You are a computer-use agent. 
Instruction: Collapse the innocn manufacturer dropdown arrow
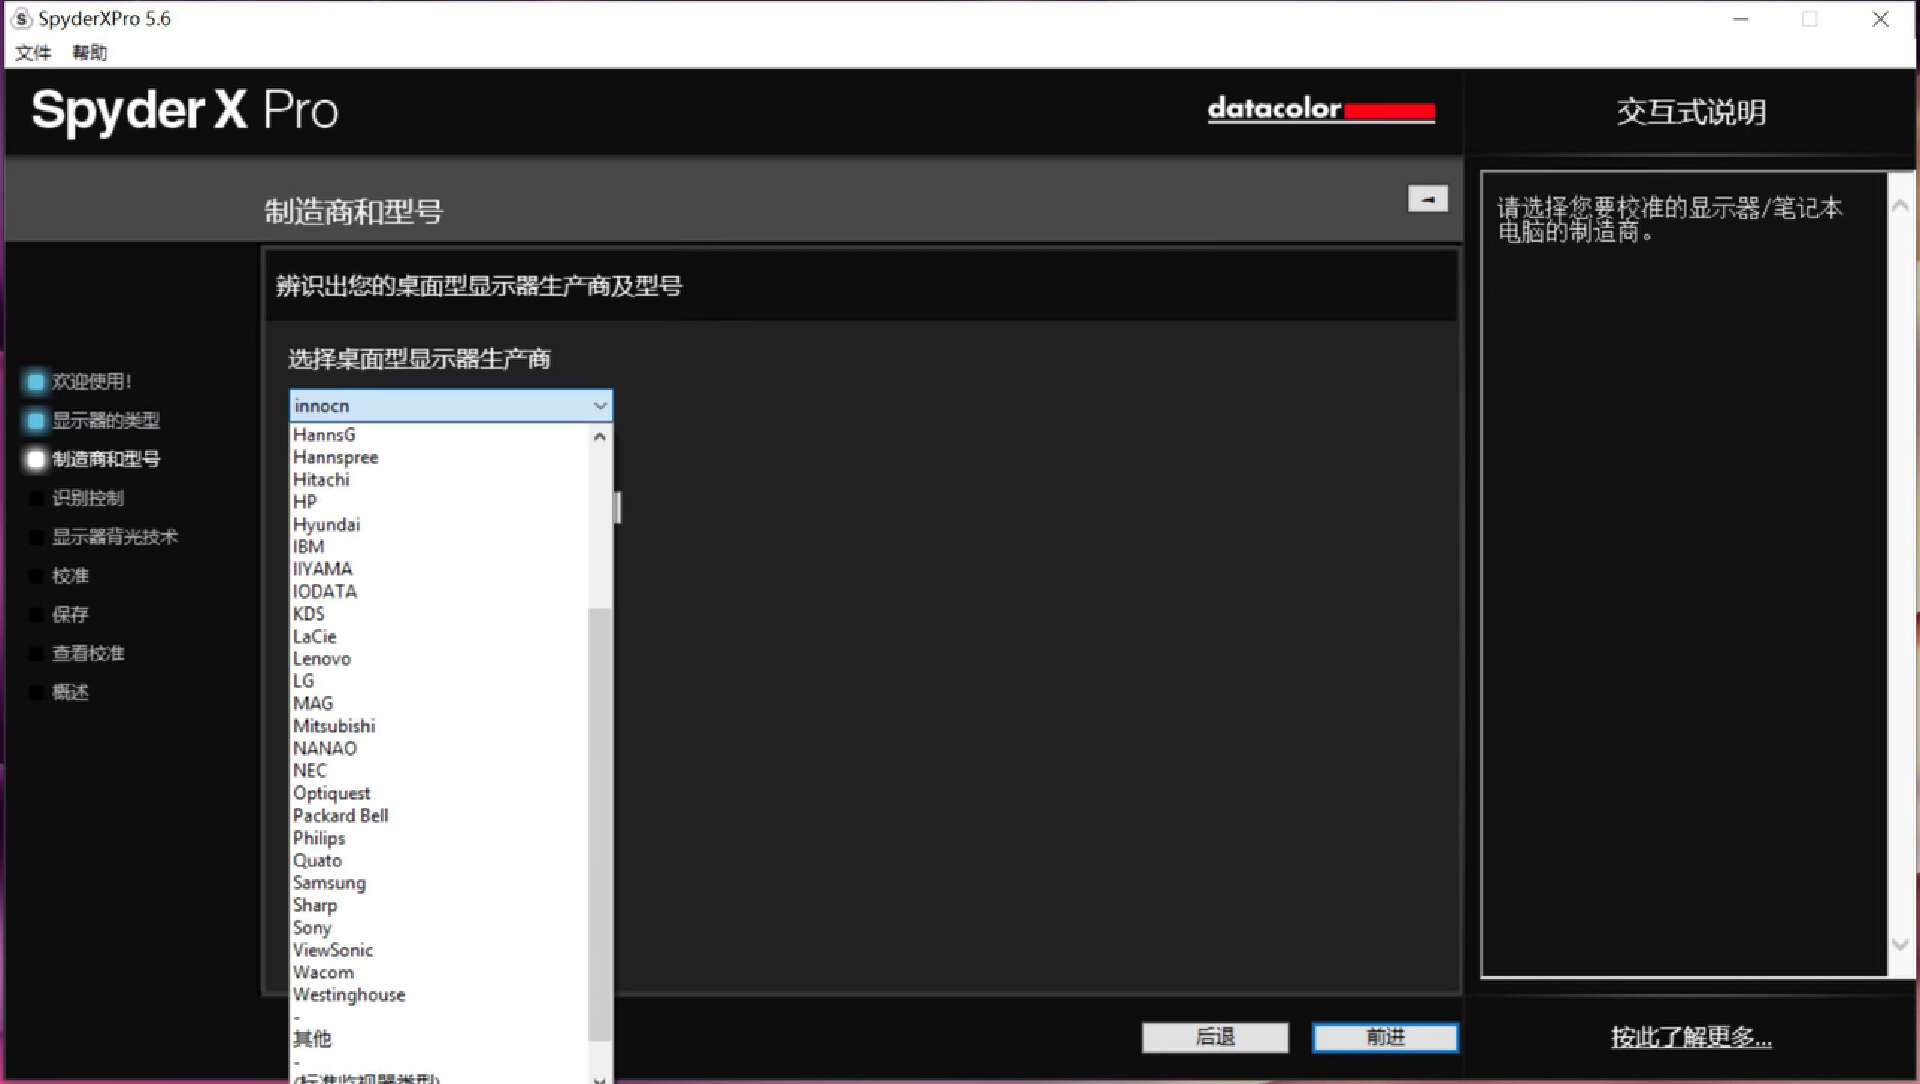click(599, 406)
